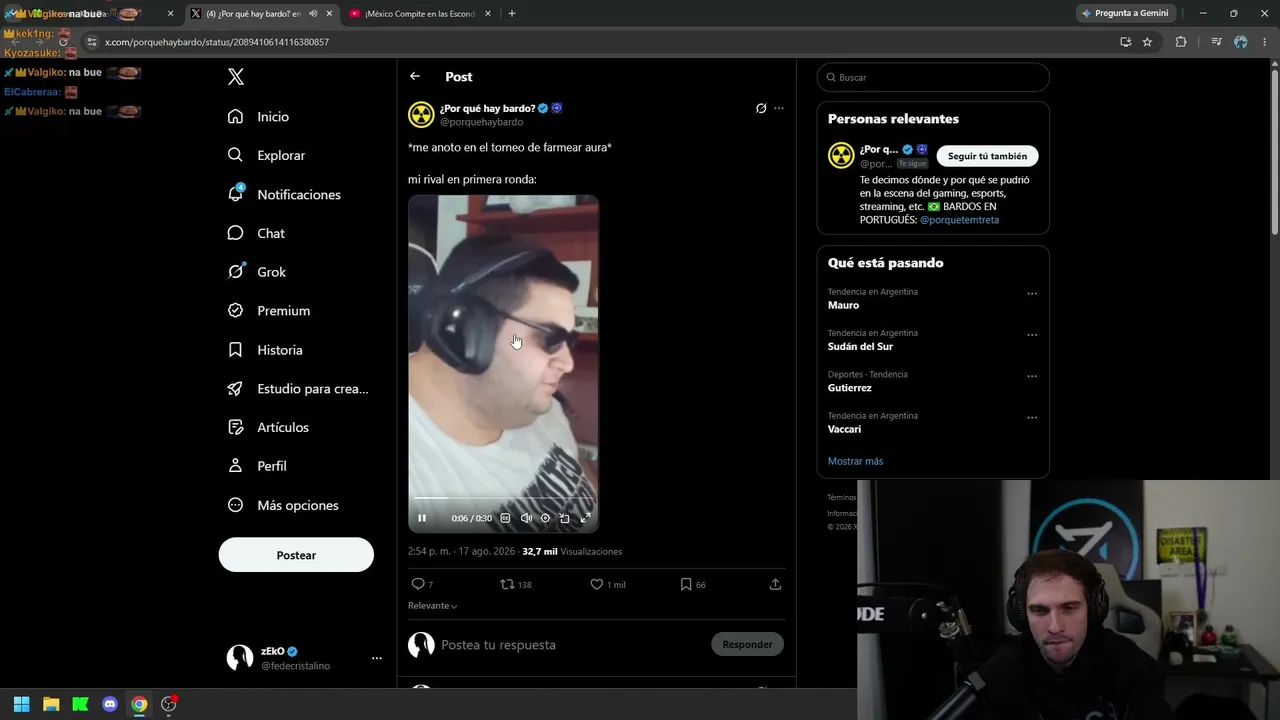The height and width of the screenshot is (720, 1280).
Task: Repost the post showing 138 reposts
Action: (x=508, y=584)
